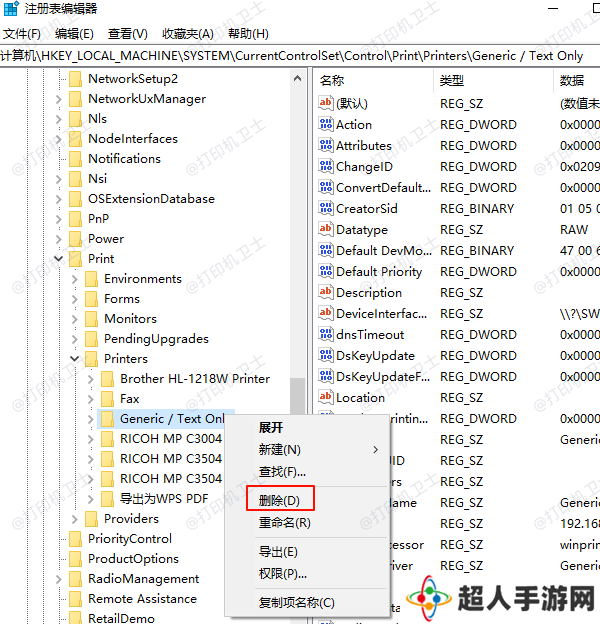Select the dnsTimeout DWORD icon
Image resolution: width=600 pixels, height=624 pixels.
tap(325, 334)
